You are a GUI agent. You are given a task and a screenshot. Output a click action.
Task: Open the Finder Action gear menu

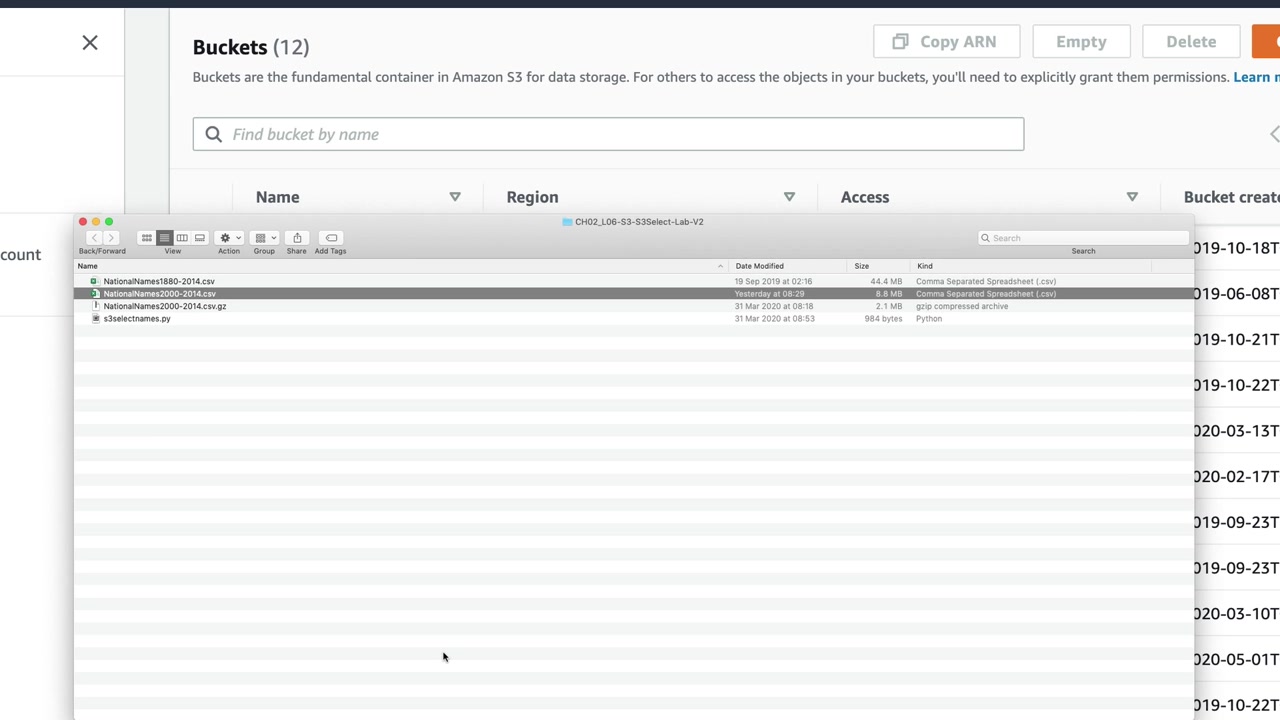[230, 238]
